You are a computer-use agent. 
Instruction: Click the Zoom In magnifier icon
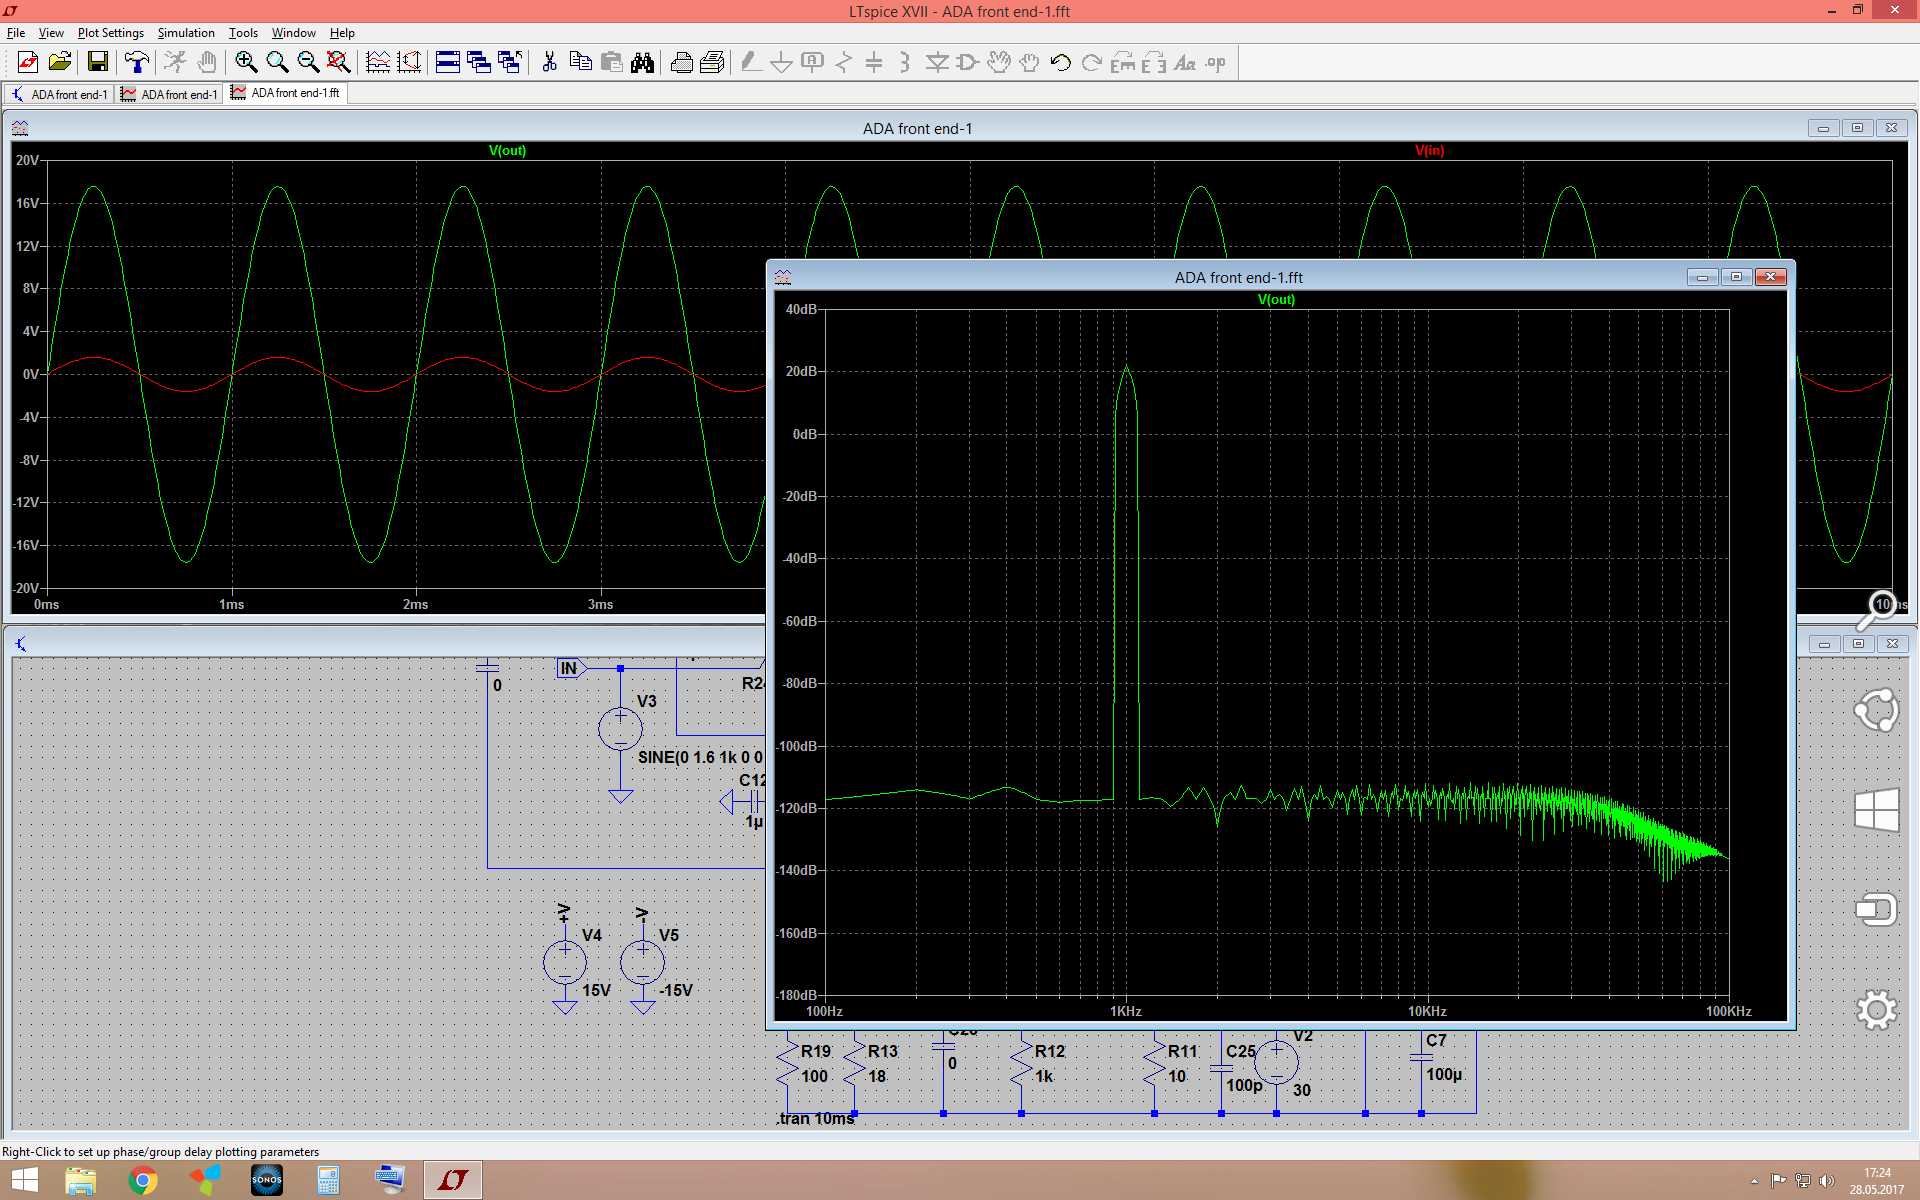246,62
